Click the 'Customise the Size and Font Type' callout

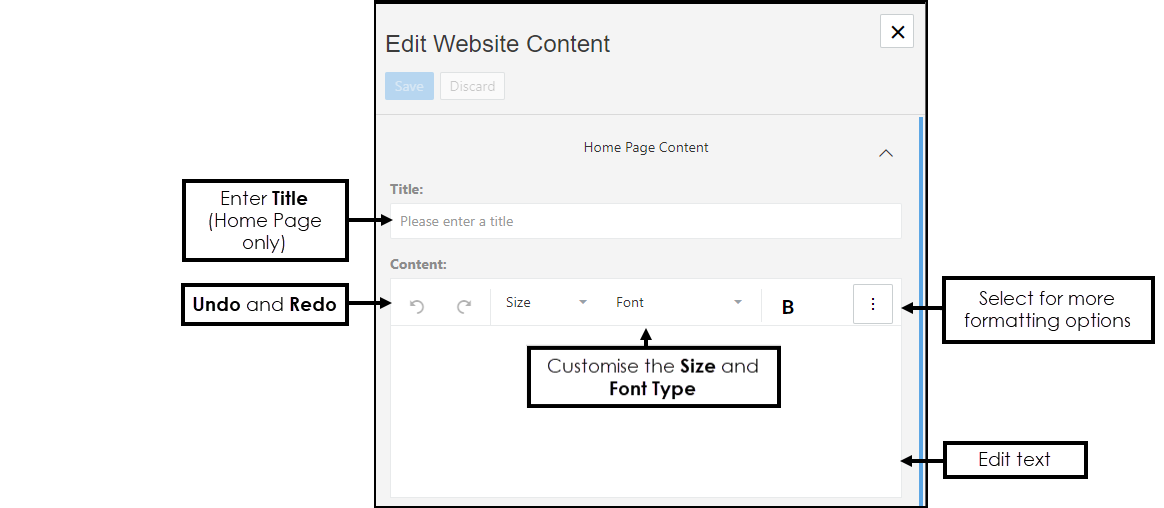[653, 377]
